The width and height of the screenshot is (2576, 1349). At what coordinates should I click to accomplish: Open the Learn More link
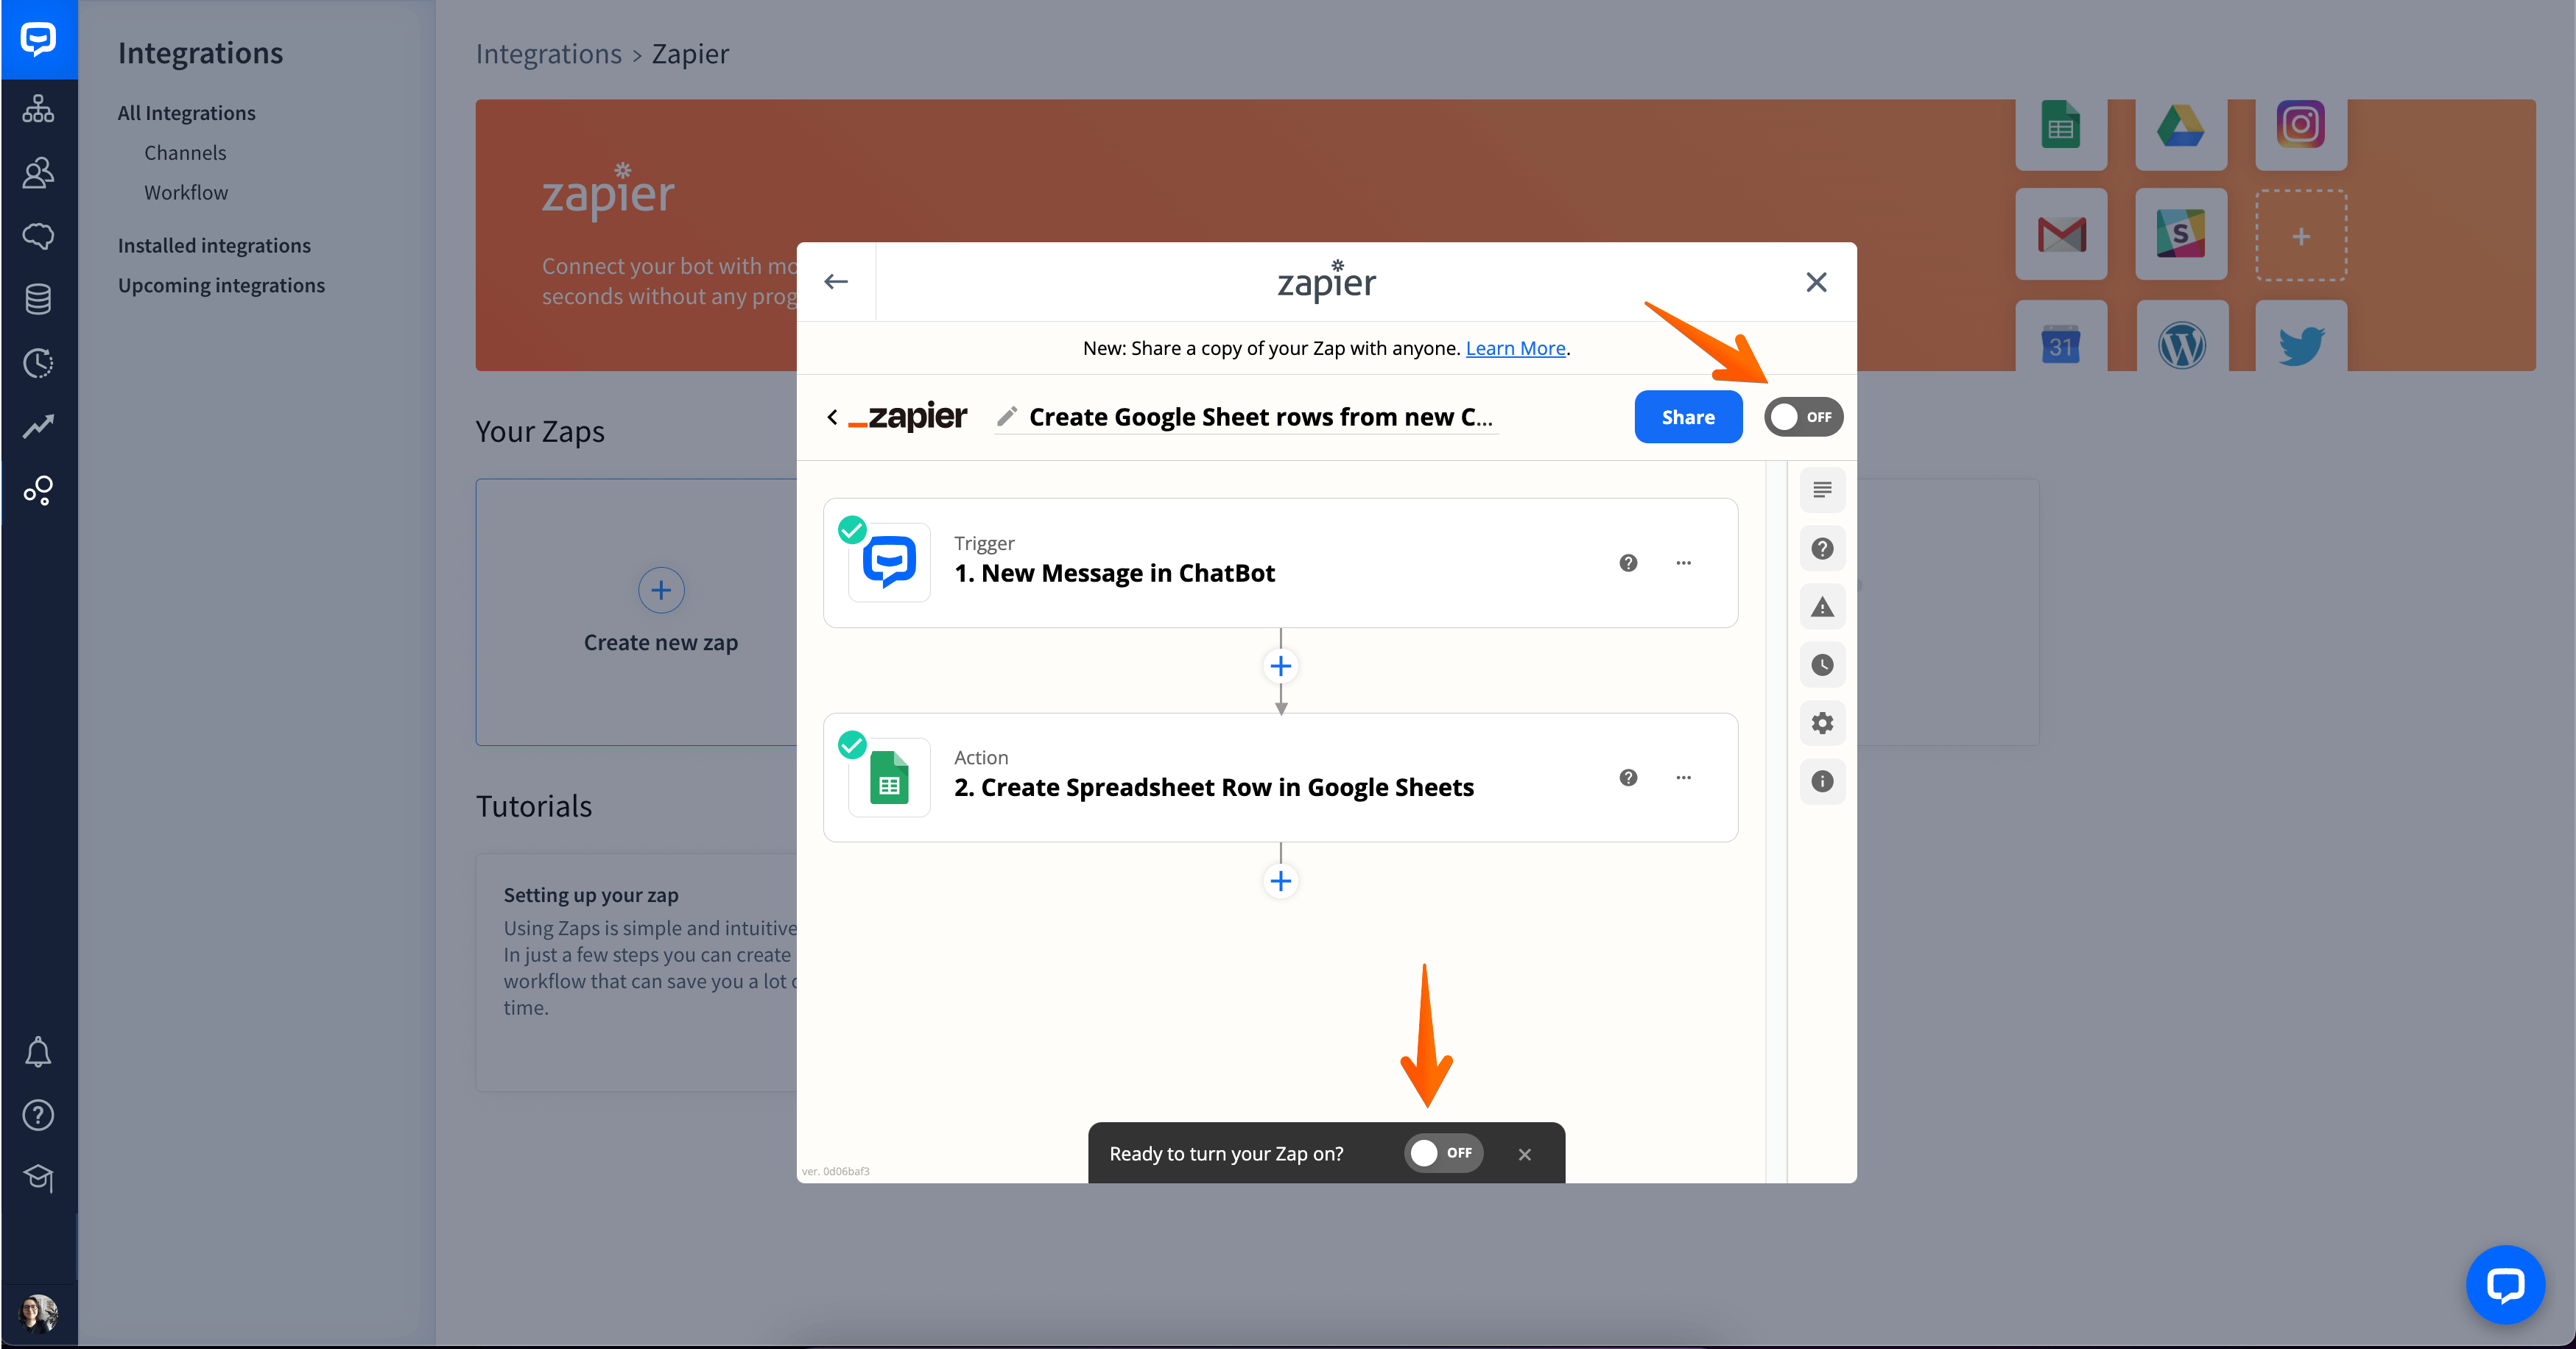pos(1515,348)
